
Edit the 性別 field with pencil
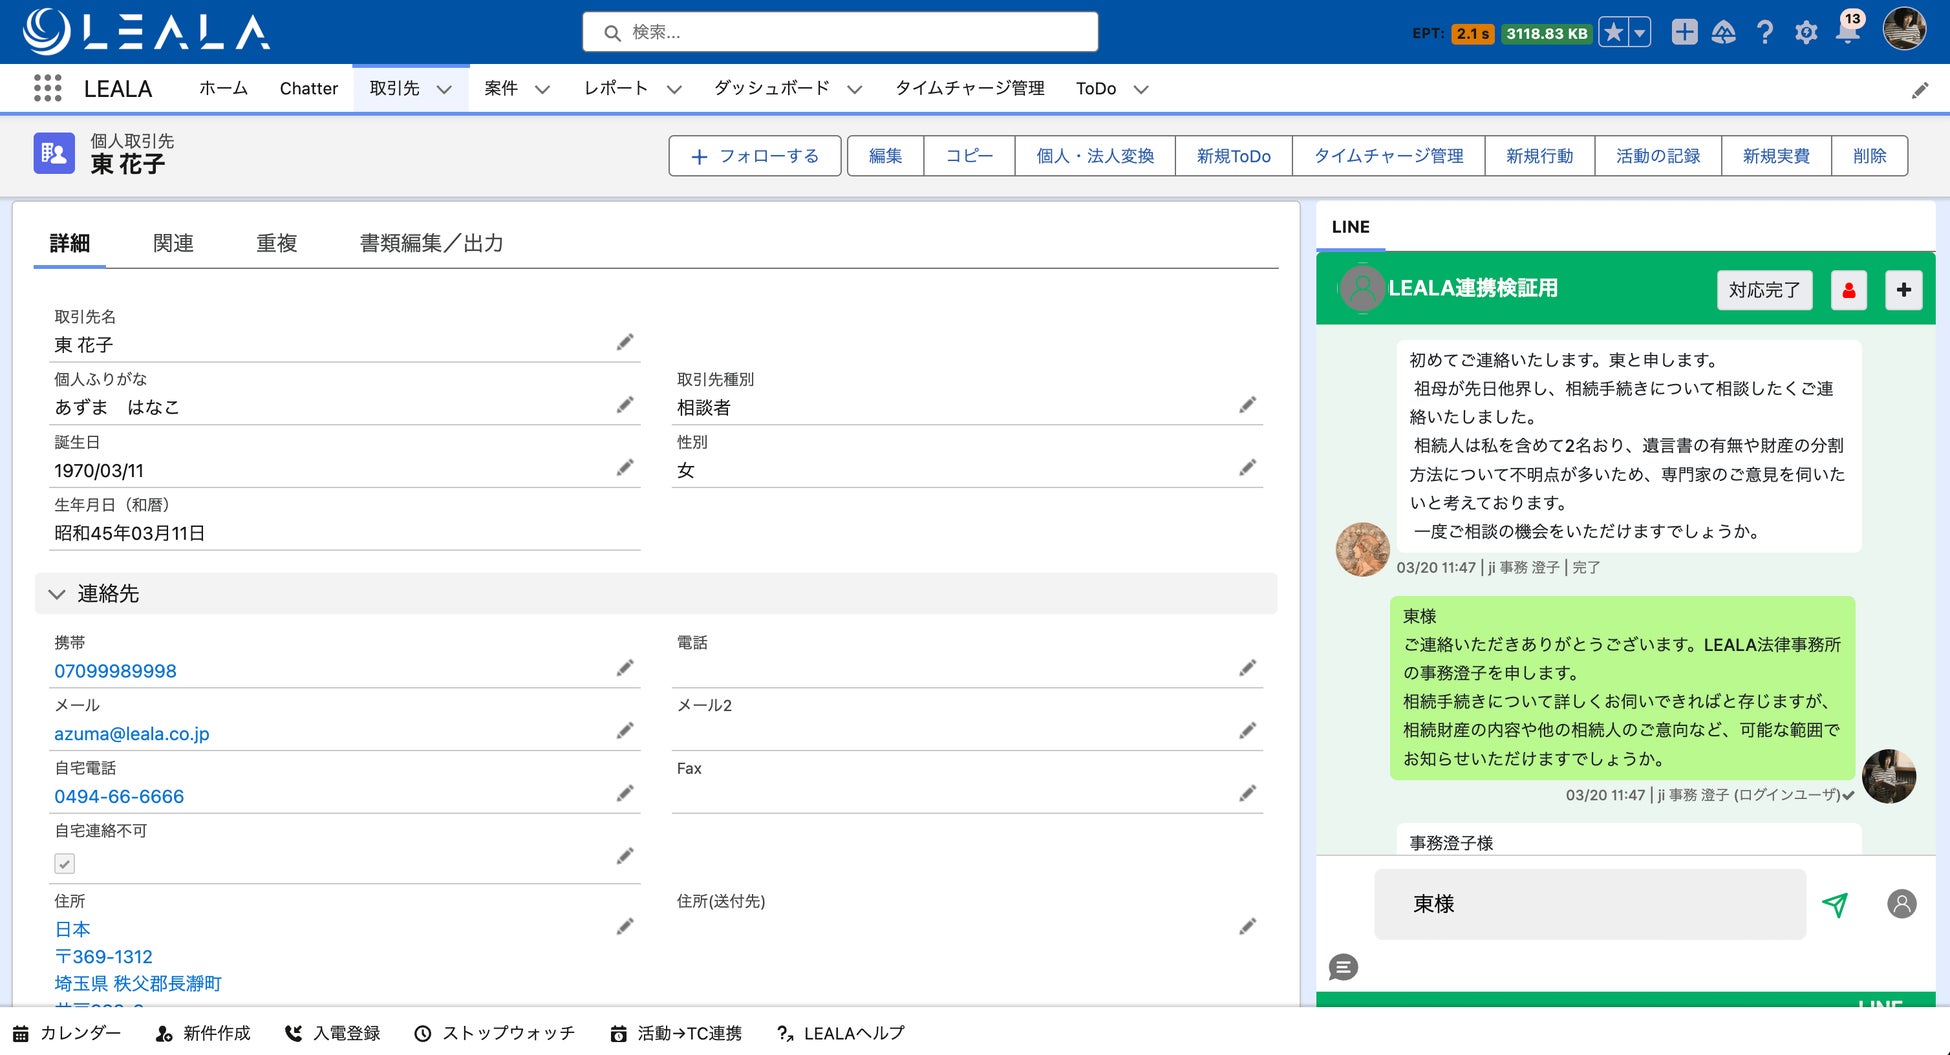click(1248, 468)
